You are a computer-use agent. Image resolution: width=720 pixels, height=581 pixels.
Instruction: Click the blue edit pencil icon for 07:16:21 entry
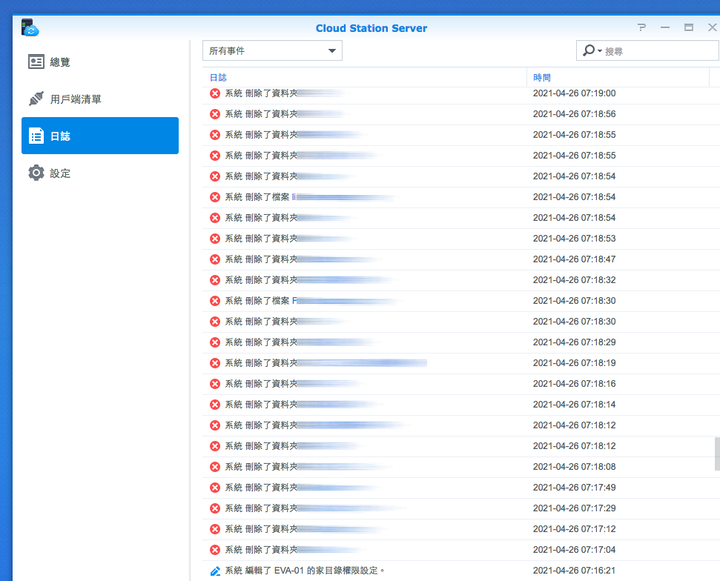tap(215, 571)
